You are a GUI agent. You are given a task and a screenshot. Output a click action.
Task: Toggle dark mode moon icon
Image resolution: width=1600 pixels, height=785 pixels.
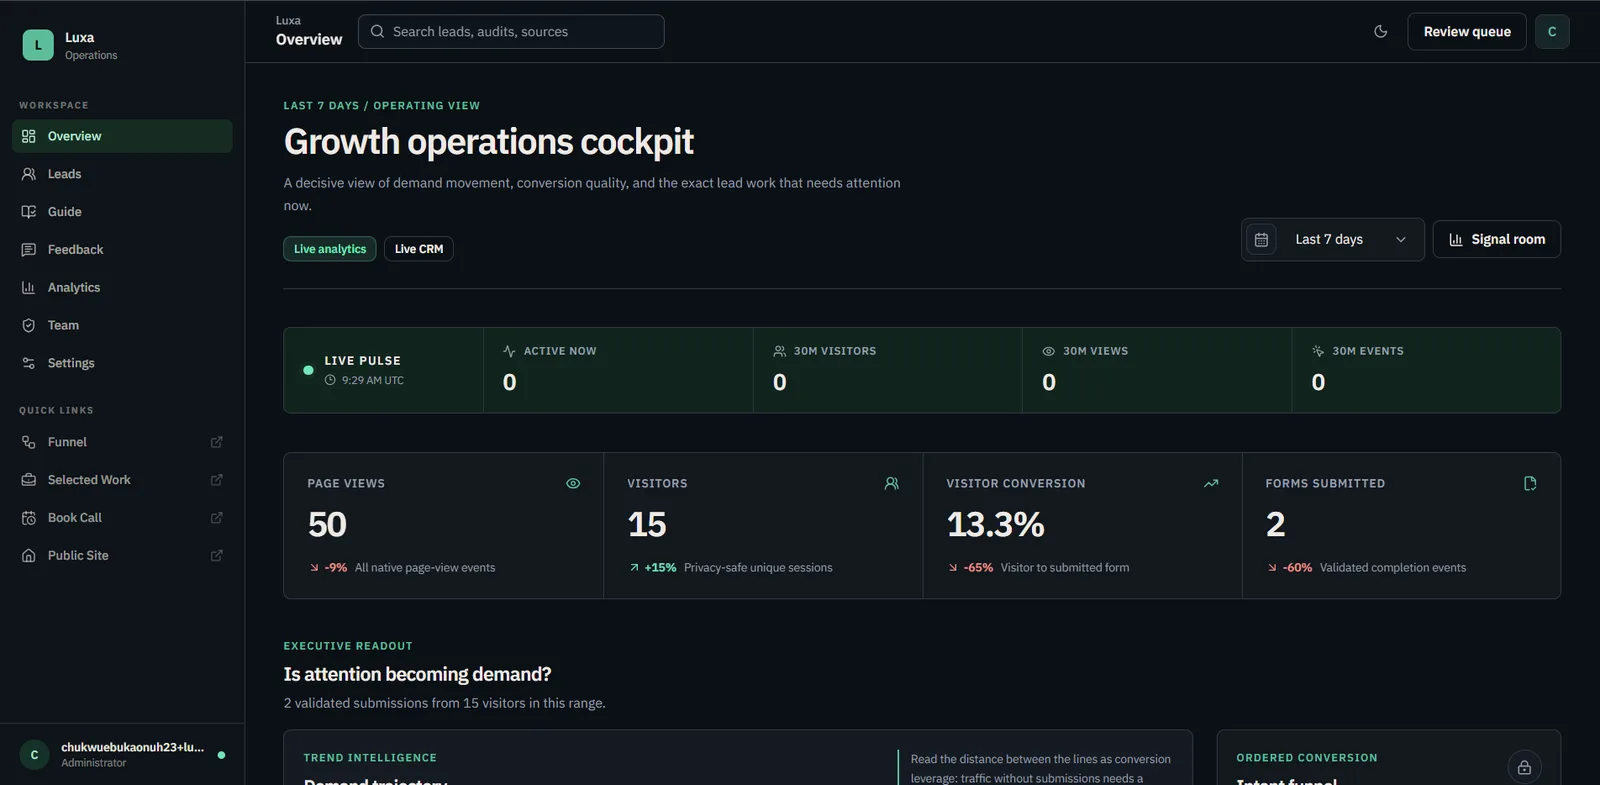coord(1380,31)
